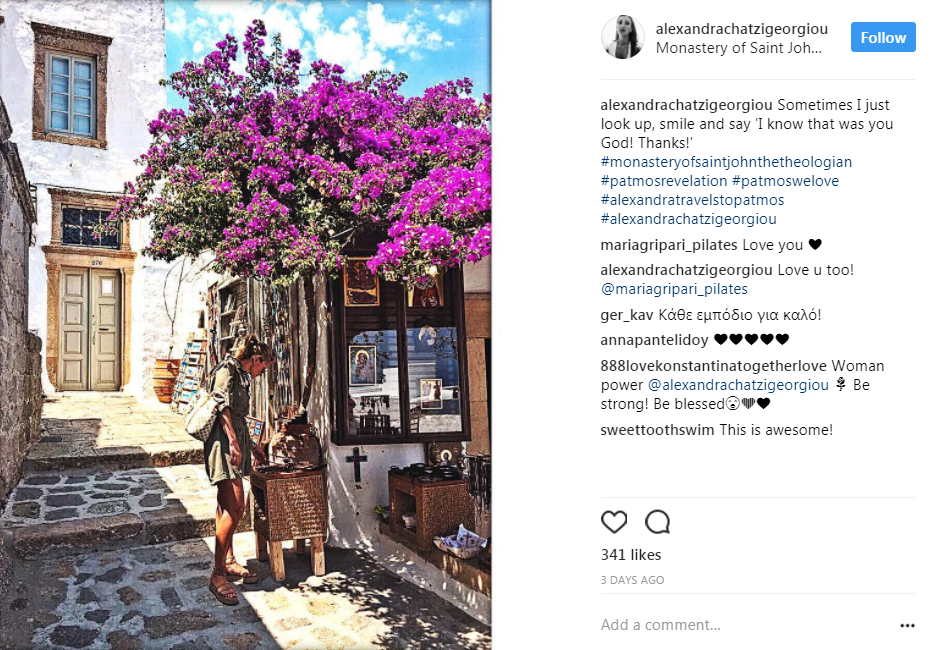Viewport: 937px width, 650px height.
Task: Focus the Add a comment field
Action: coord(747,625)
